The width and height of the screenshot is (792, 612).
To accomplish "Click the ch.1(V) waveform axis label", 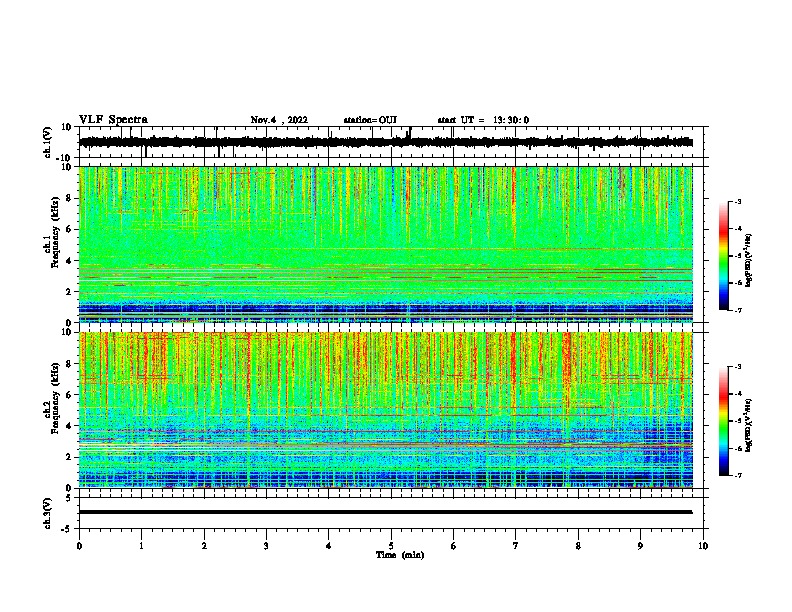I will point(48,142).
